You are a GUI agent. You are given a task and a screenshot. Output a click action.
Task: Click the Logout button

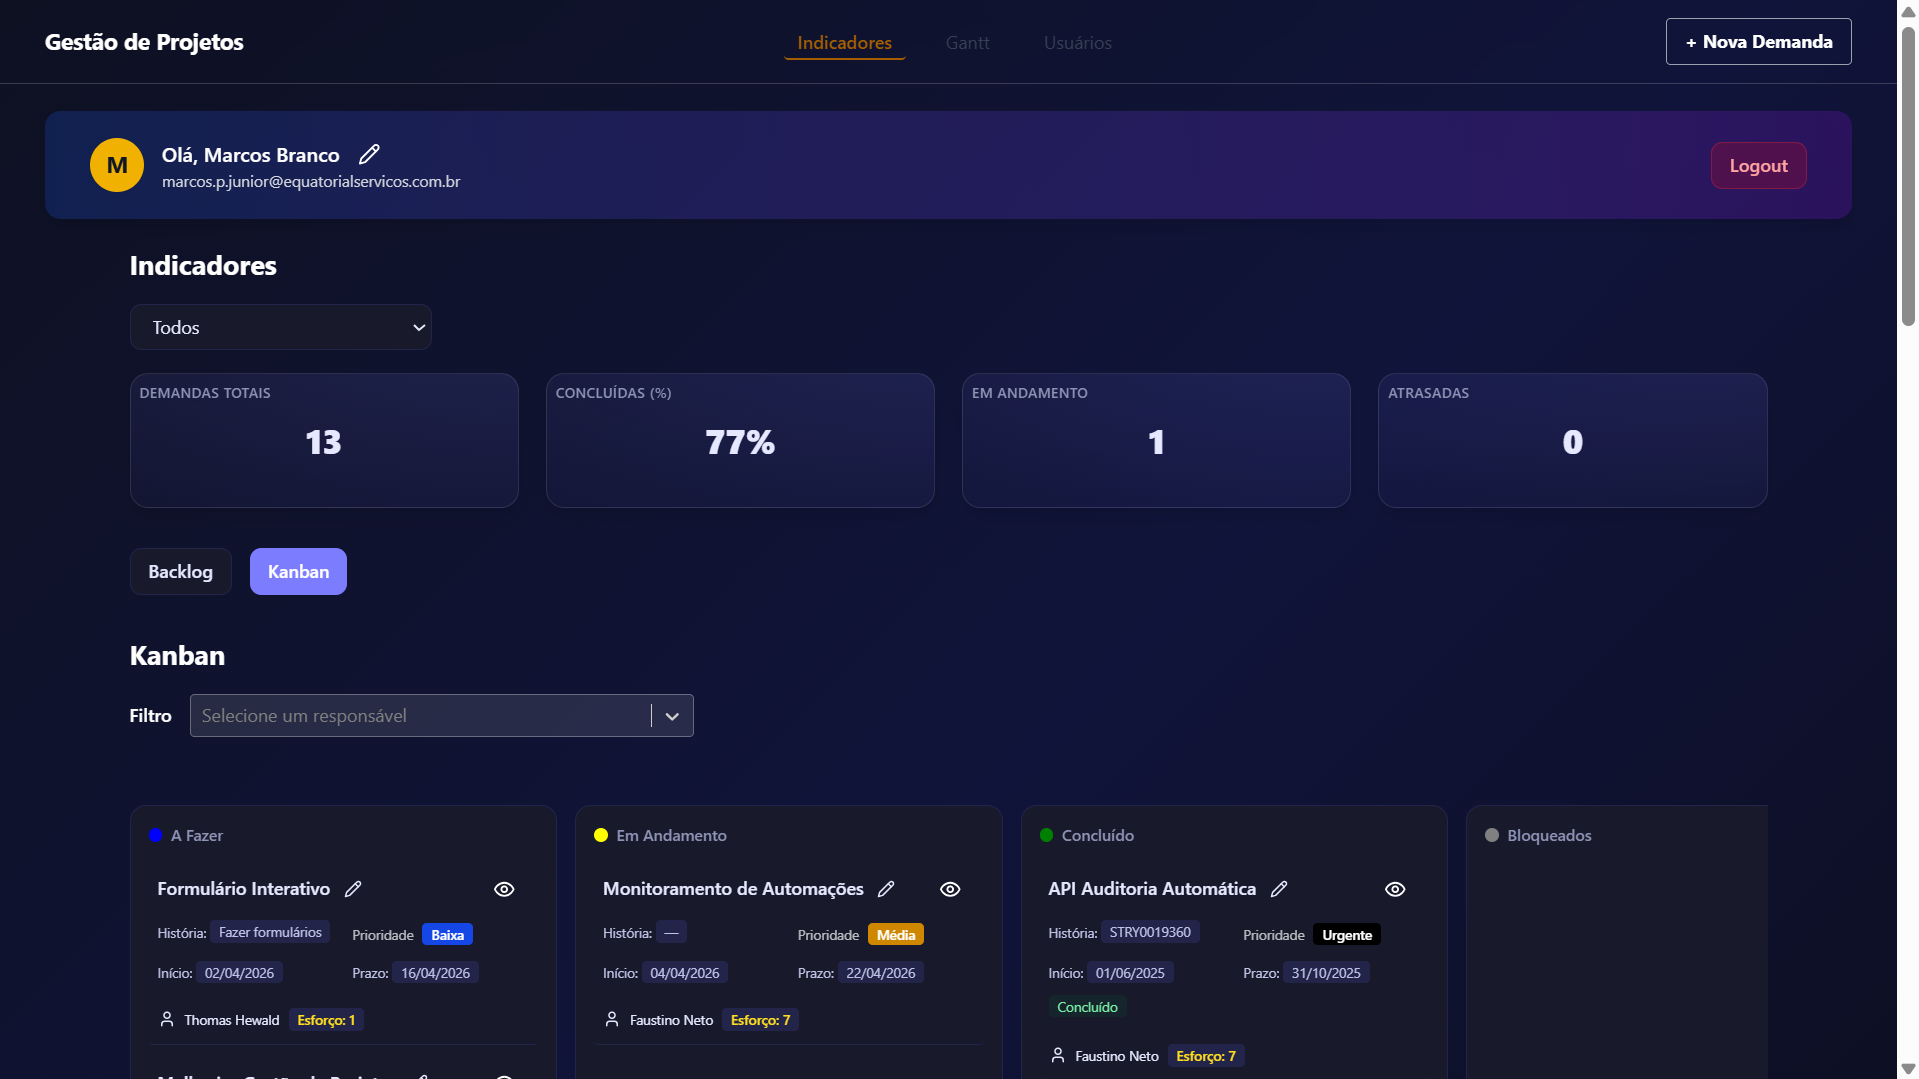point(1758,166)
